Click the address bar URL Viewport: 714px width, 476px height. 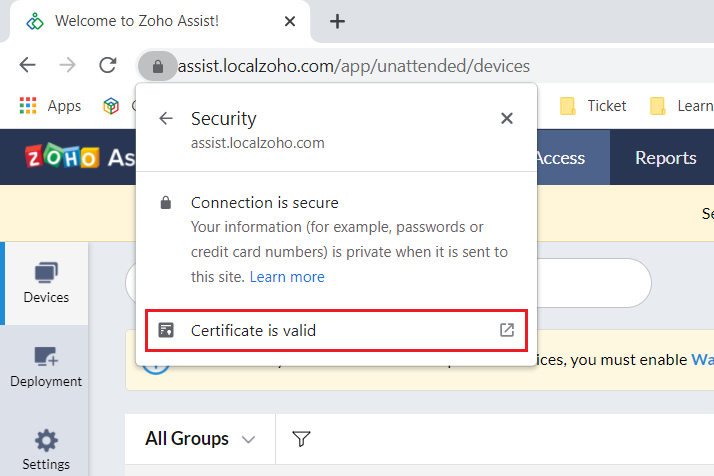tap(353, 66)
